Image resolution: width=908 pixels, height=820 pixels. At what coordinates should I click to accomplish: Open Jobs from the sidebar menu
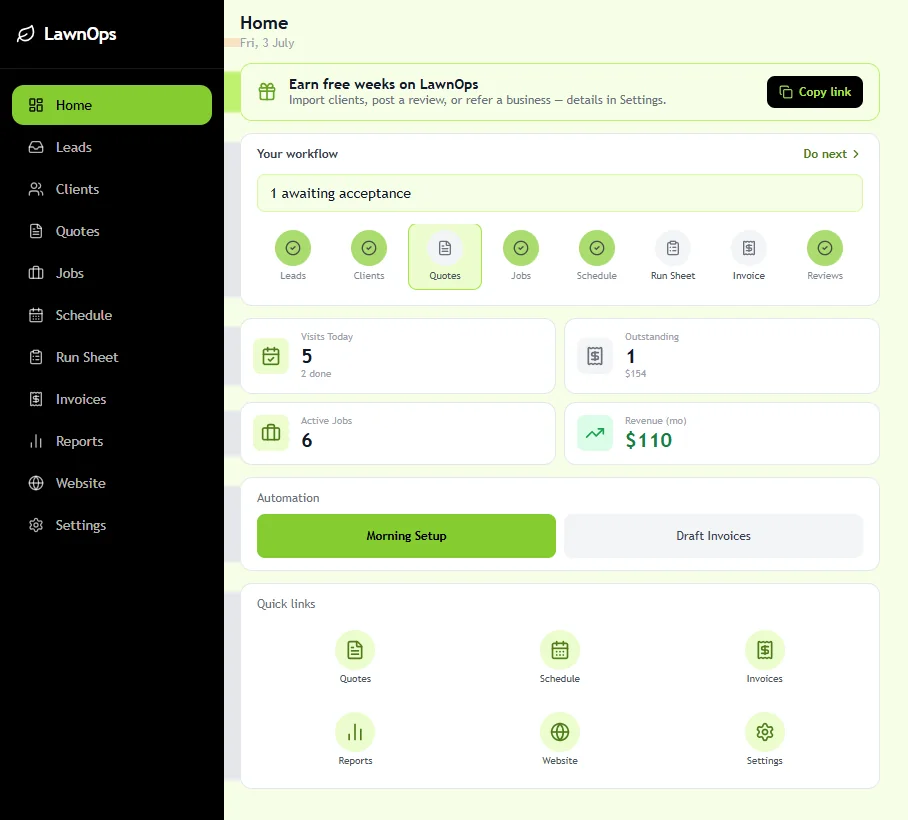click(x=112, y=273)
